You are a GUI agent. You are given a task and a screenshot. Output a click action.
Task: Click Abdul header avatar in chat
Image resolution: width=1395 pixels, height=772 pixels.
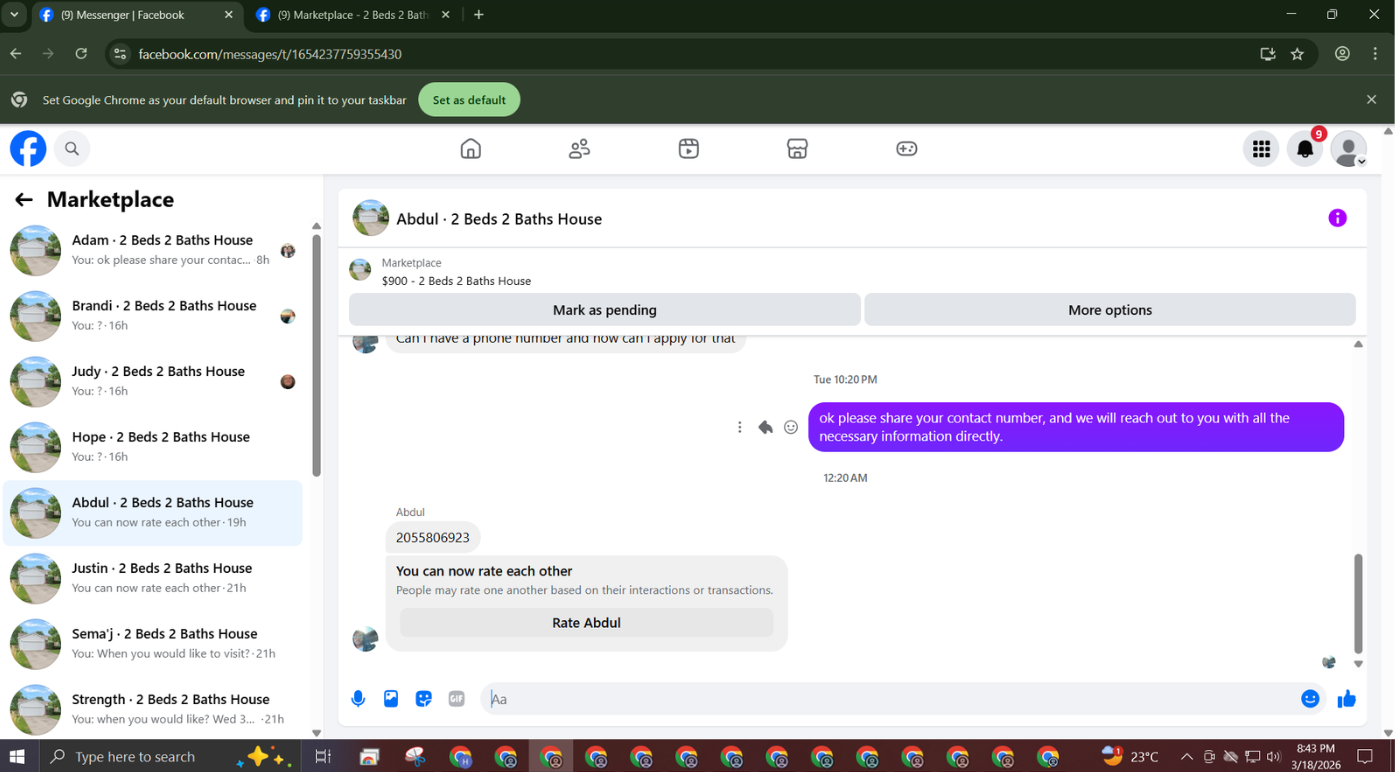[x=370, y=218]
